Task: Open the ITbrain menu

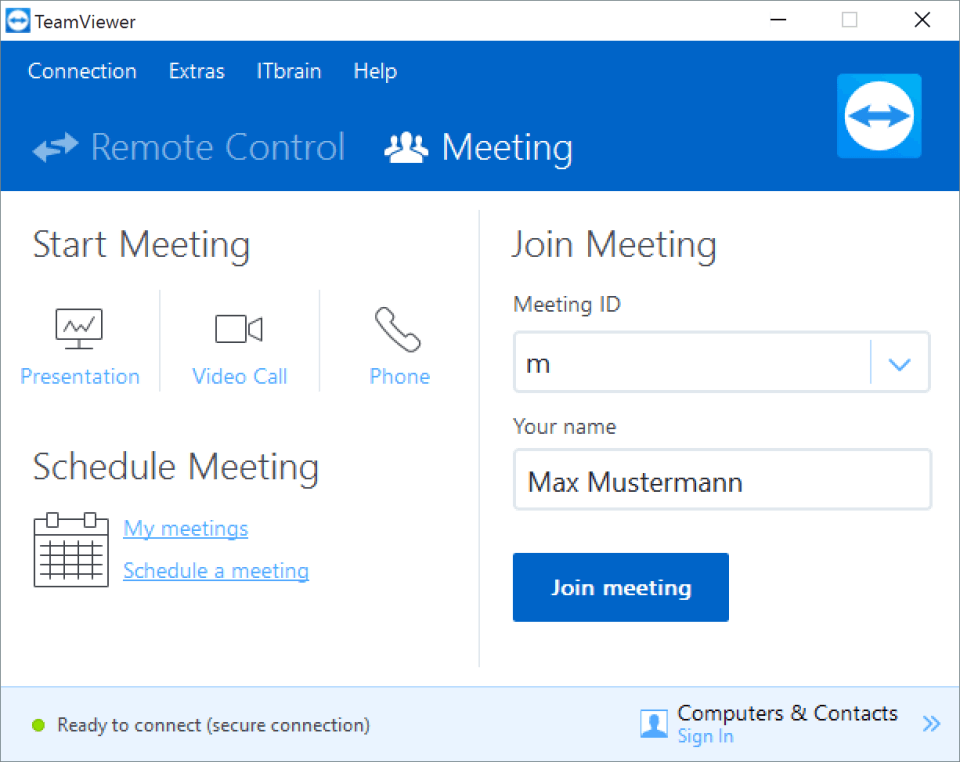Action: pos(289,71)
